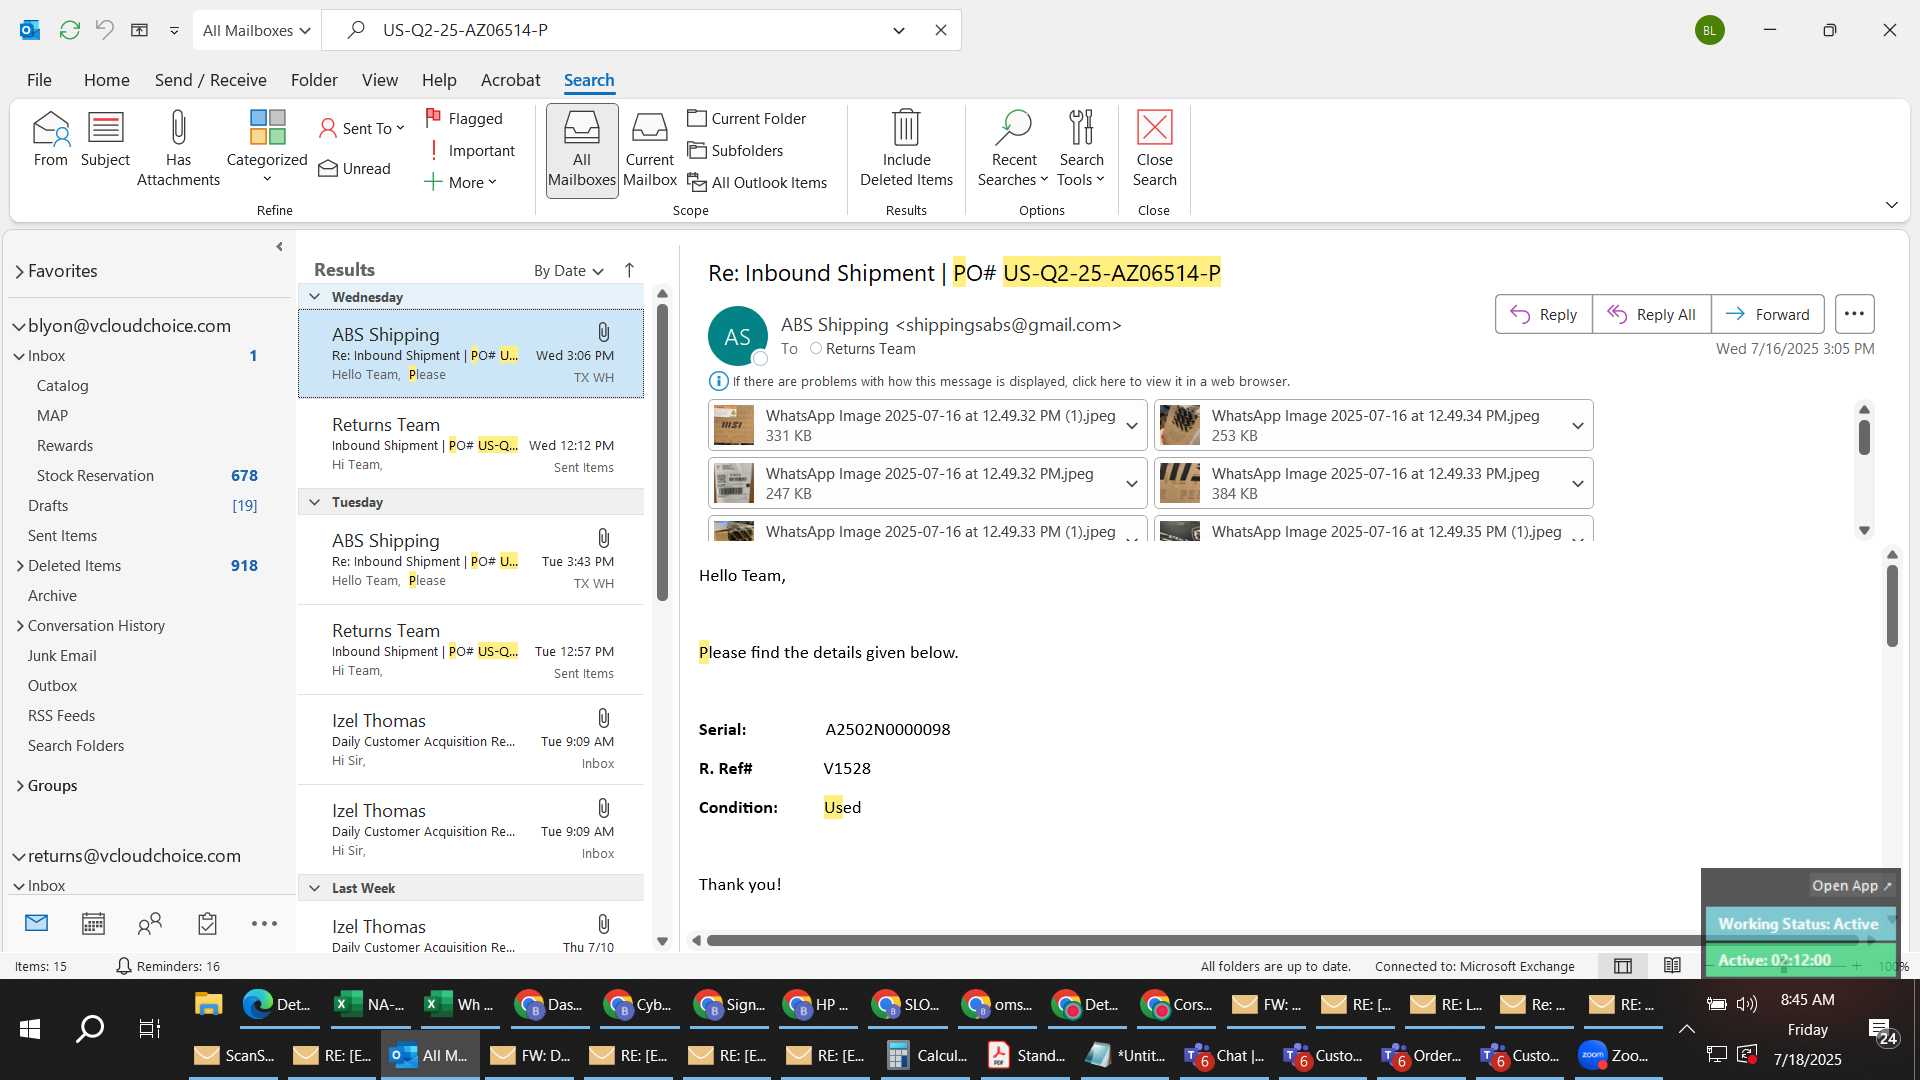The width and height of the screenshot is (1920, 1080).
Task: Open the All Mailboxes scope dropdown
Action: pos(256,30)
